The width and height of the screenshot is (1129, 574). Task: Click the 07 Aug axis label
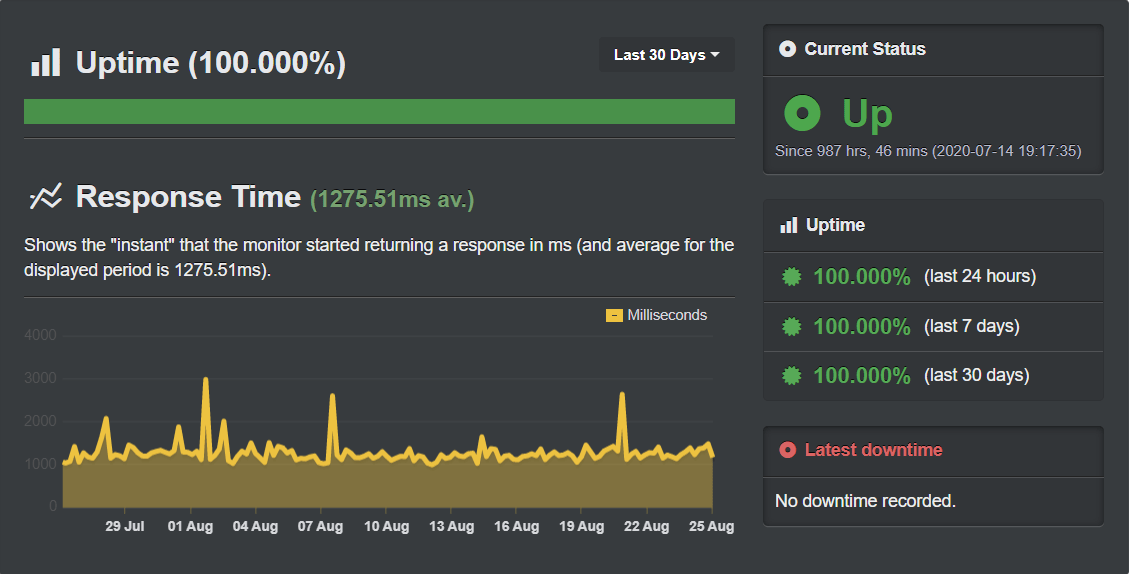tap(320, 526)
